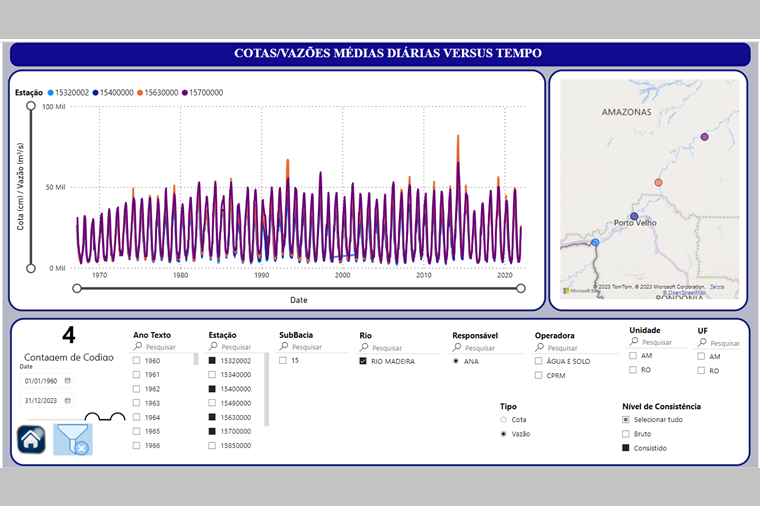Image resolution: width=760 pixels, height=506 pixels.
Task: Open calendar picker for end date 31/12/2023
Action: [67, 400]
